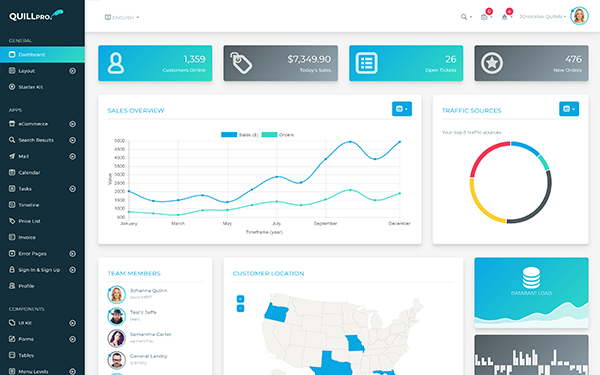This screenshot has width=600, height=375.
Task: Click the Customers Online card
Action: pos(155,63)
